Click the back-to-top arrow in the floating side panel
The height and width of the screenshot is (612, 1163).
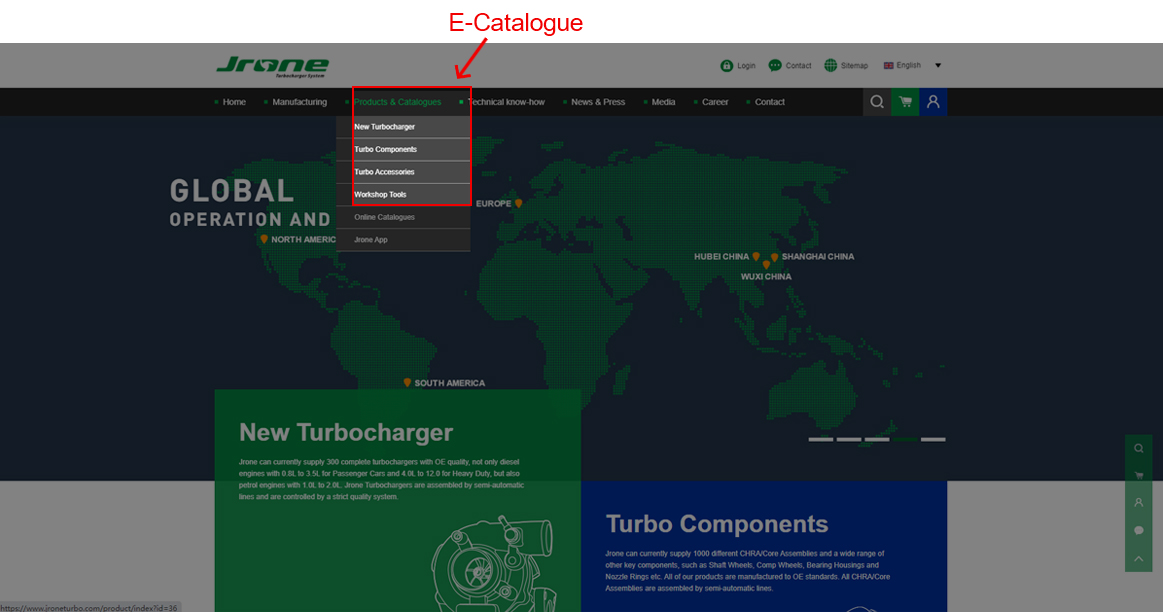click(1139, 559)
